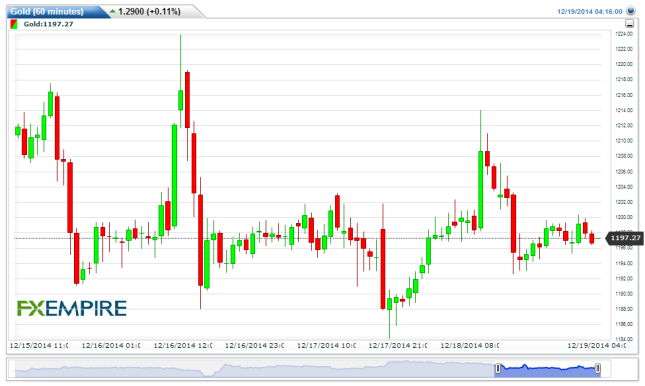This screenshot has height=386, width=645.
Task: Open the 1.2900 (+0.11%) change tab
Action: click(149, 12)
